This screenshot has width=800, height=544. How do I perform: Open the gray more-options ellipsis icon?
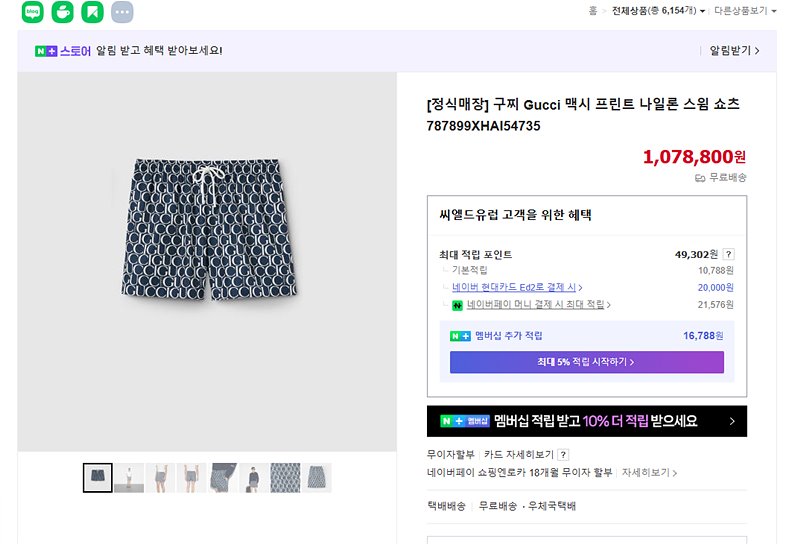122,11
